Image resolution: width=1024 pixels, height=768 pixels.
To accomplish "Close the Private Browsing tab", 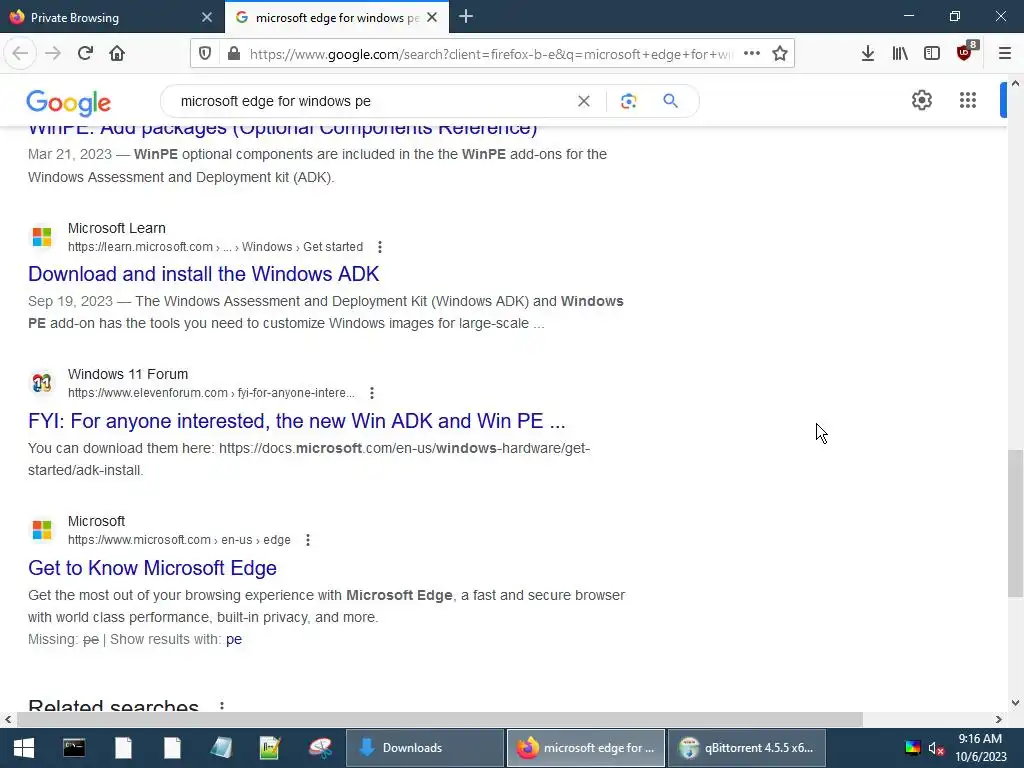I will pyautogui.click(x=207, y=18).
